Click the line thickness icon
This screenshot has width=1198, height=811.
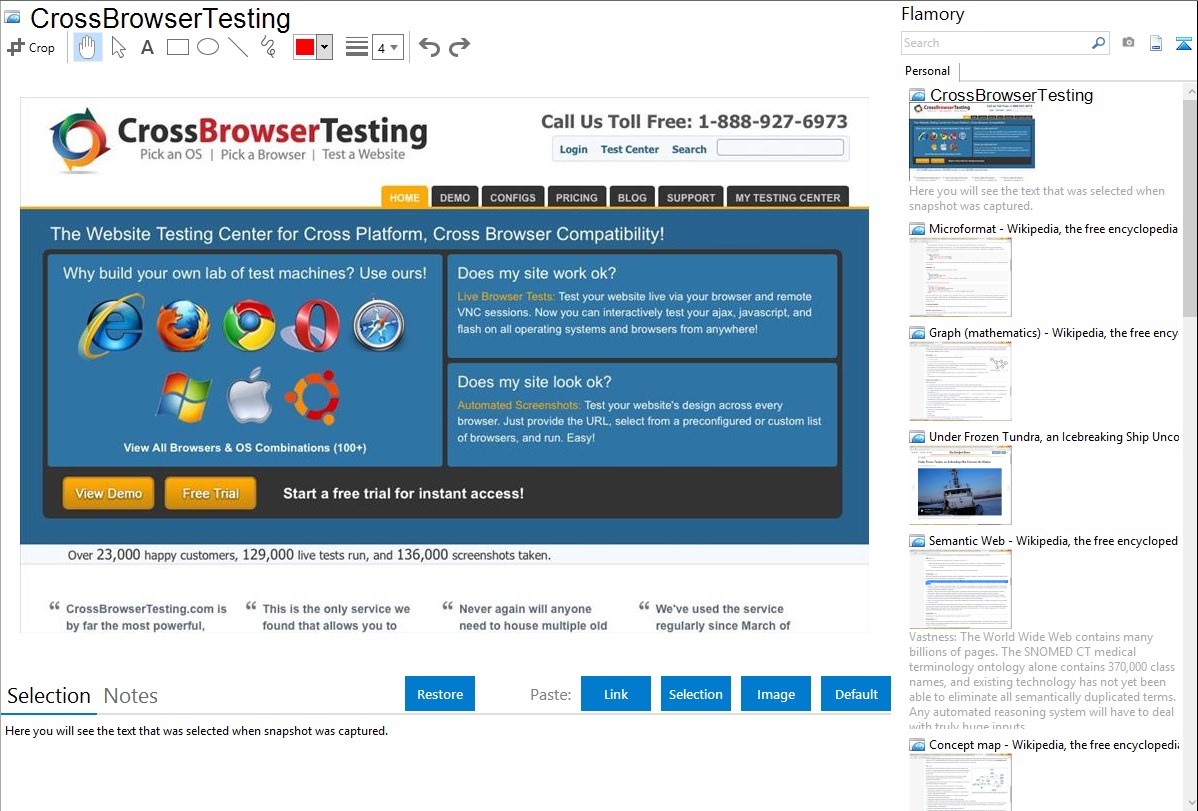click(357, 47)
